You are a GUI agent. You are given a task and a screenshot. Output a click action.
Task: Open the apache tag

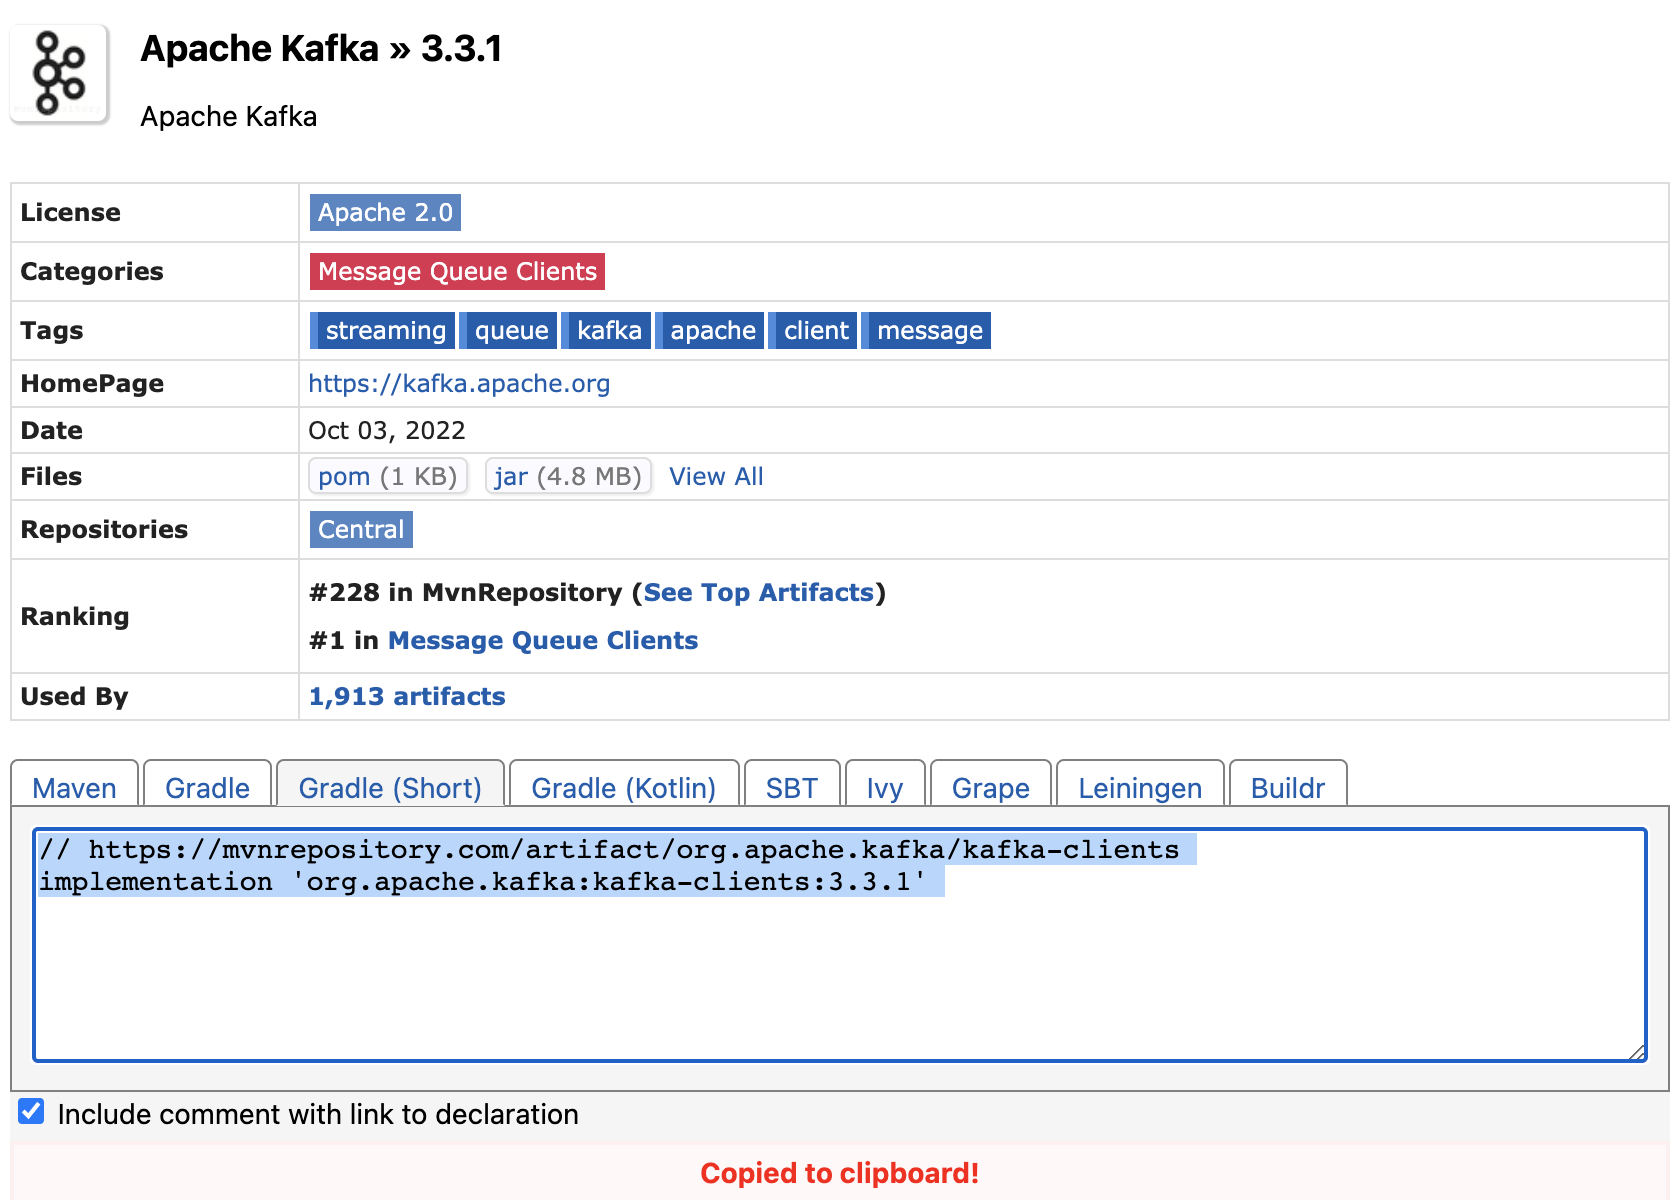click(x=710, y=330)
